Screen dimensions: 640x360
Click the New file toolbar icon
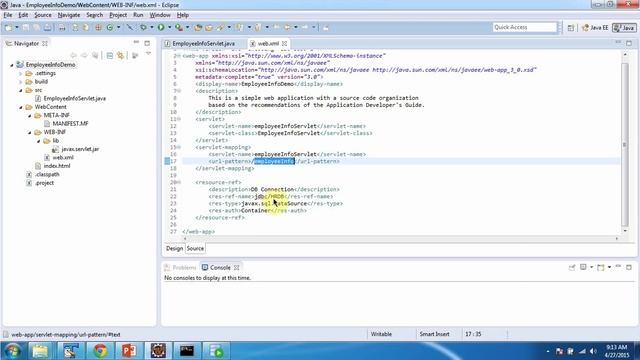pyautogui.click(x=8, y=27)
